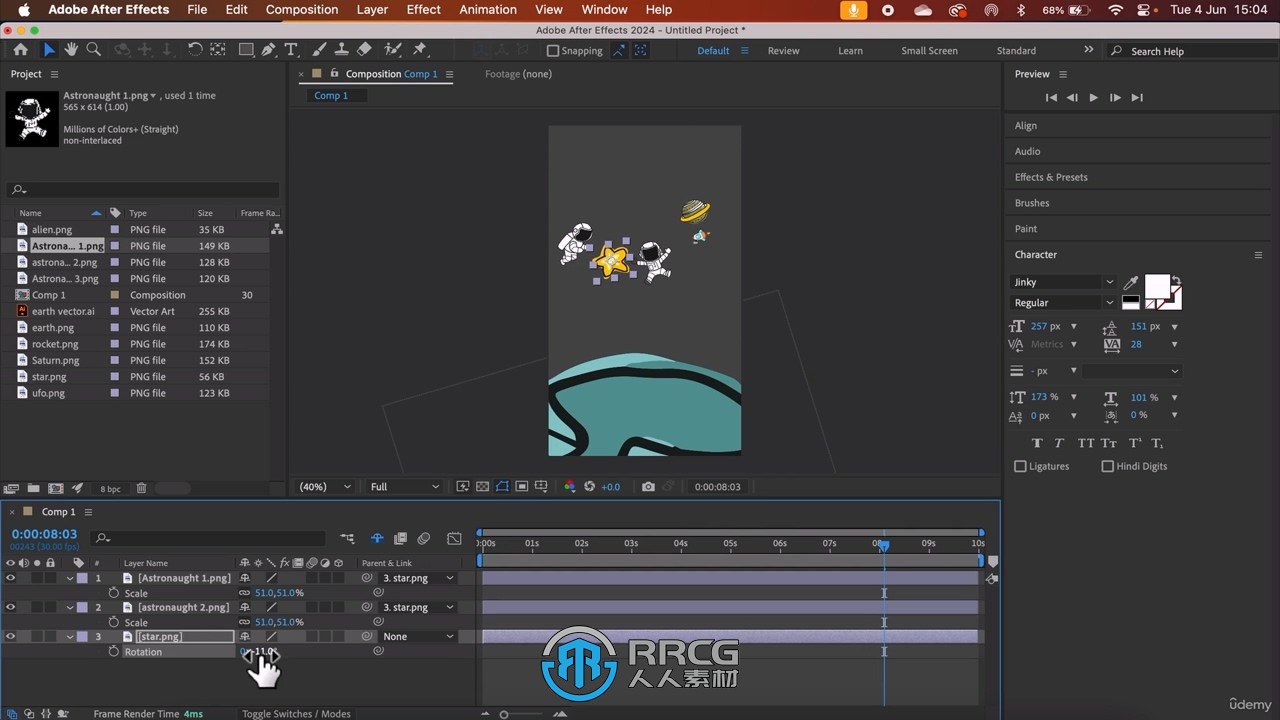Collapse the astronaught 2.png layer properties
The height and width of the screenshot is (720, 1280).
[70, 607]
